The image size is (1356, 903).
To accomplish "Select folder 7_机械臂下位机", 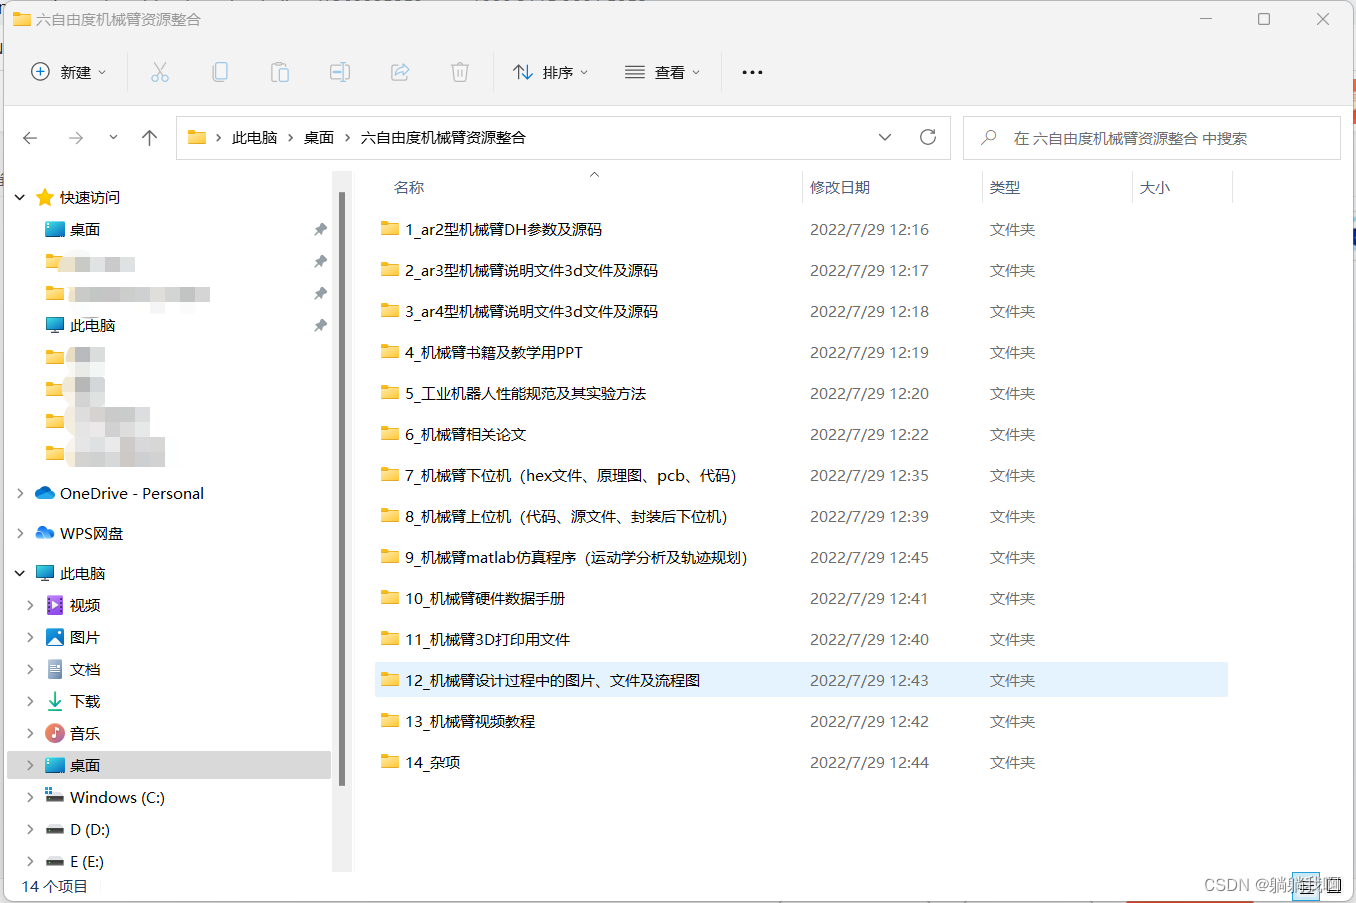I will coord(801,475).
